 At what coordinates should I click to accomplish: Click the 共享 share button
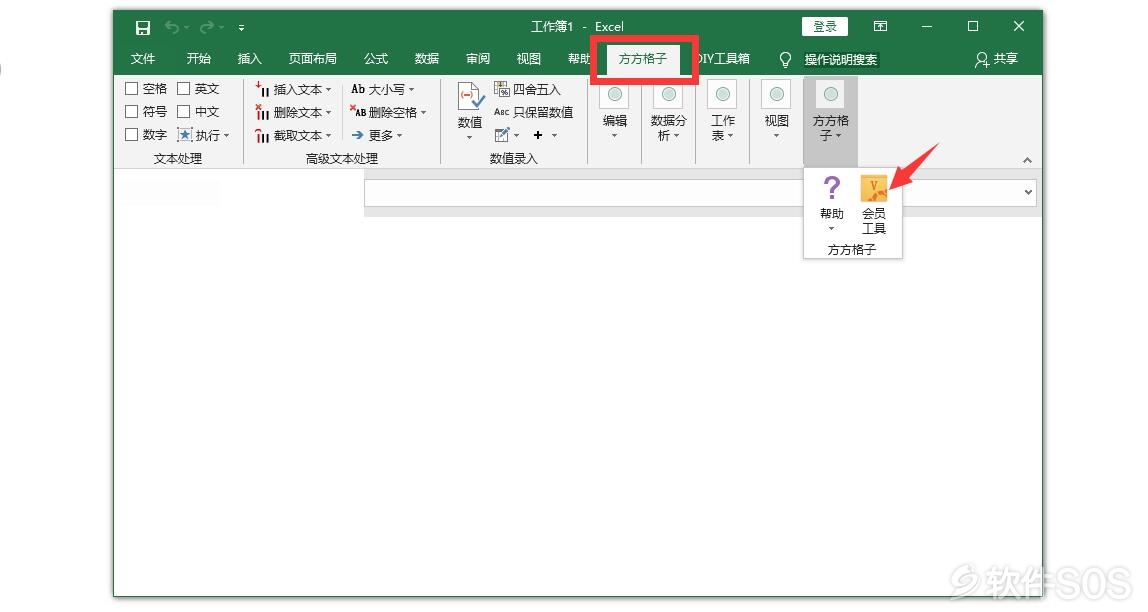pos(996,59)
